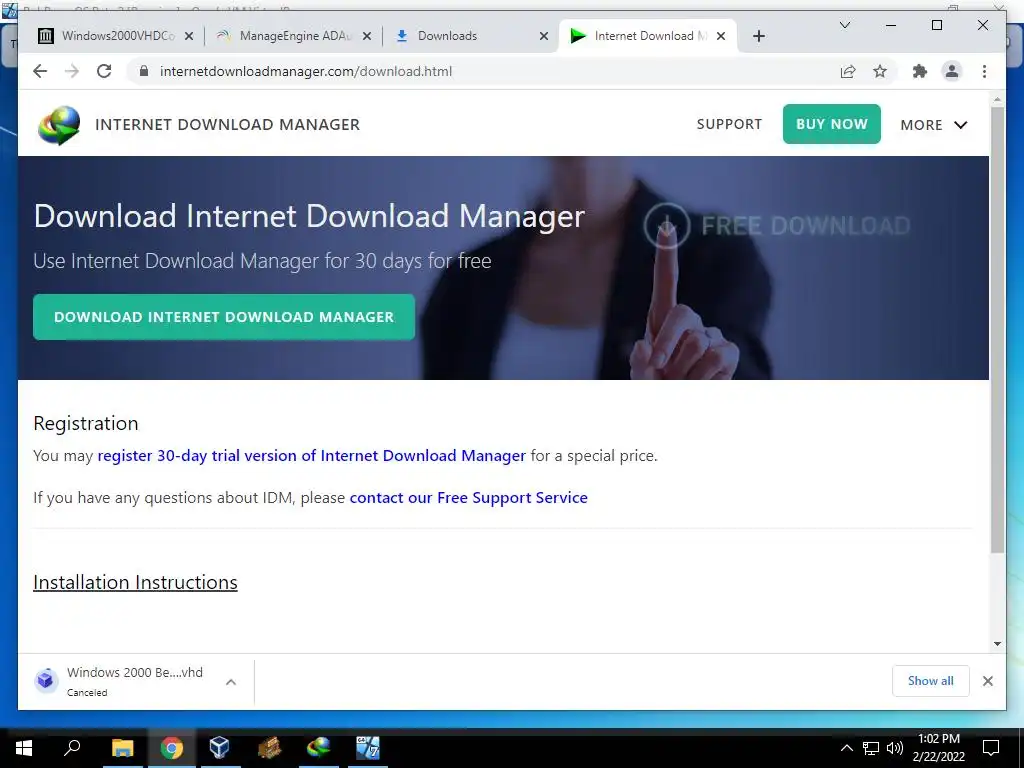The height and width of the screenshot is (768, 1024).
Task: Click the address bar URL
Action: point(306,71)
